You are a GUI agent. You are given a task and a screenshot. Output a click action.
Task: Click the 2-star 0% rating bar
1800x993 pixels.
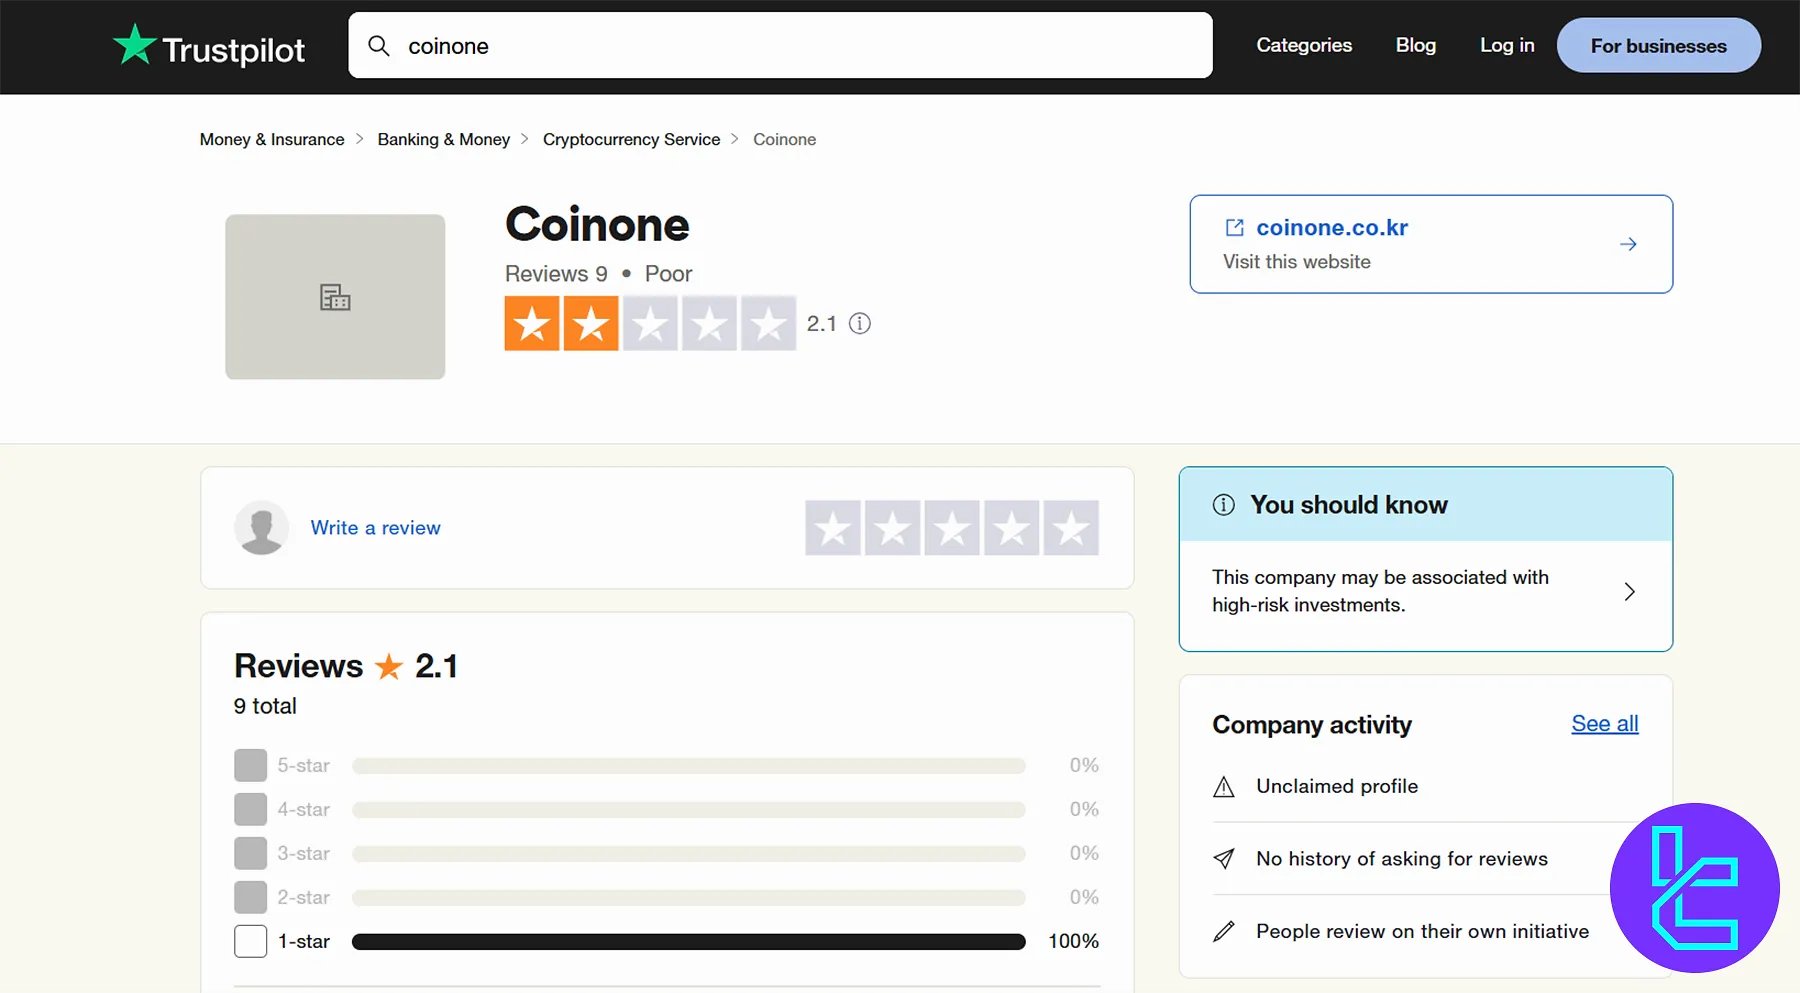click(689, 897)
